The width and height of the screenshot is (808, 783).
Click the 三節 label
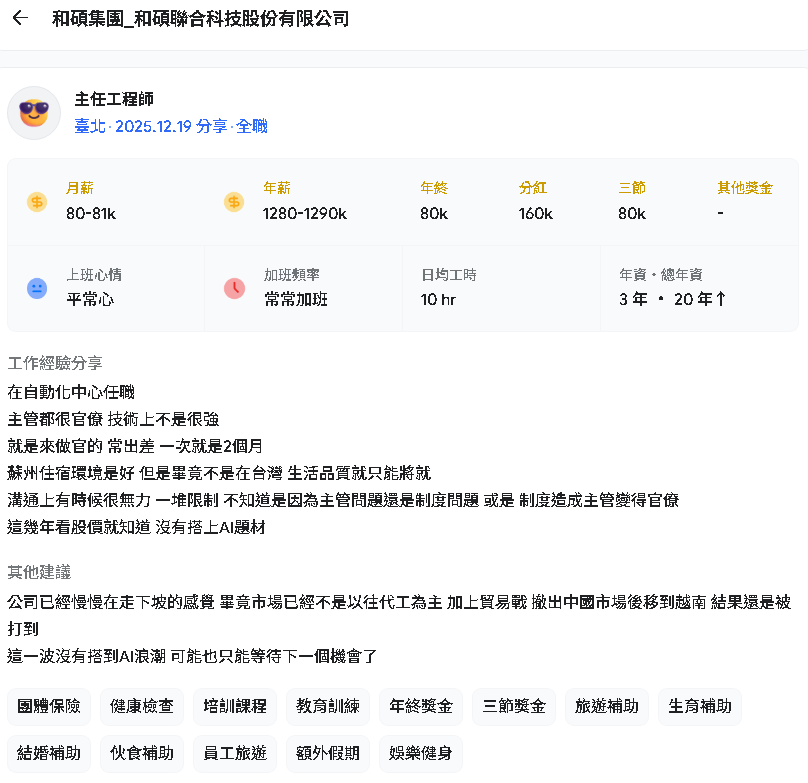point(632,188)
